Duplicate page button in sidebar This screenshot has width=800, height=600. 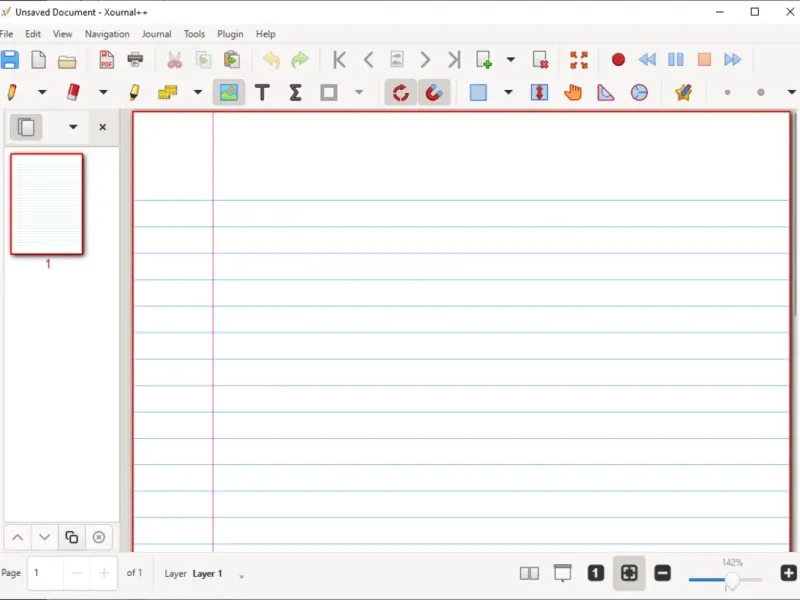pos(71,537)
